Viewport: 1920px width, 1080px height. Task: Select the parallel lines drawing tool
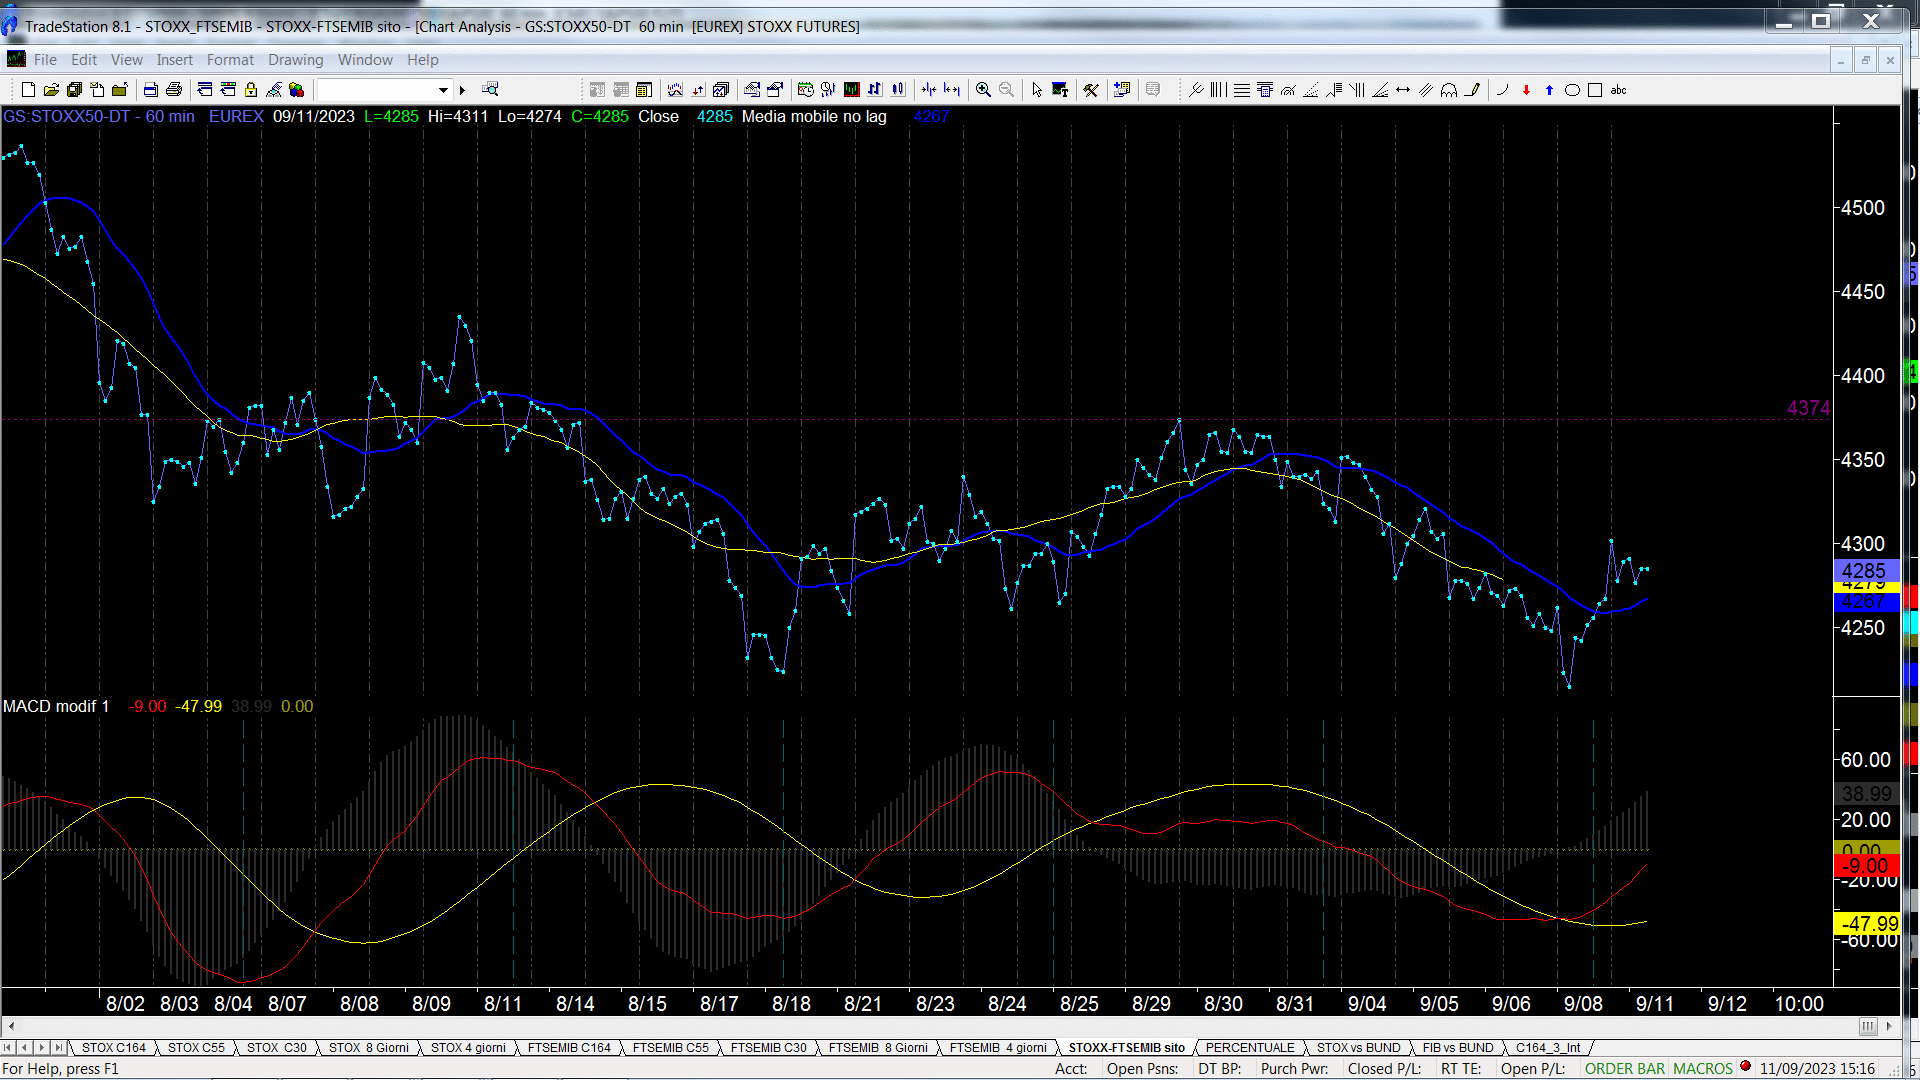pos(1426,90)
